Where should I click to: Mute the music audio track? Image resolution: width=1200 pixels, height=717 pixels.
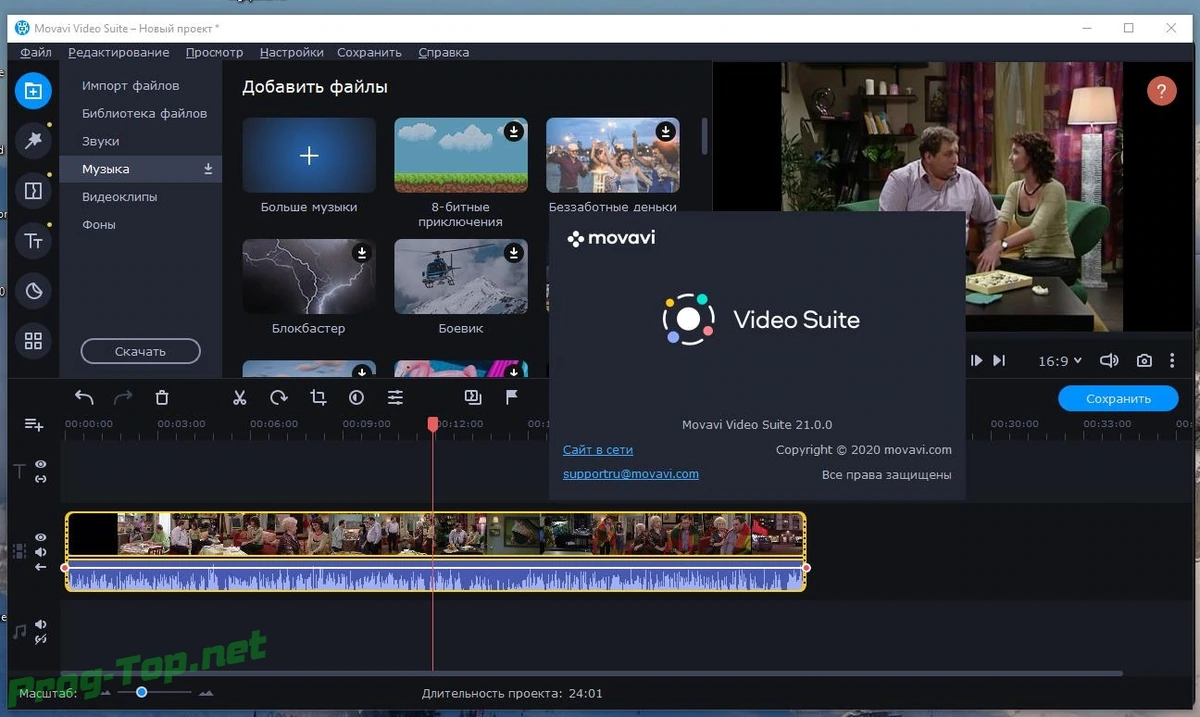pyautogui.click(x=41, y=625)
